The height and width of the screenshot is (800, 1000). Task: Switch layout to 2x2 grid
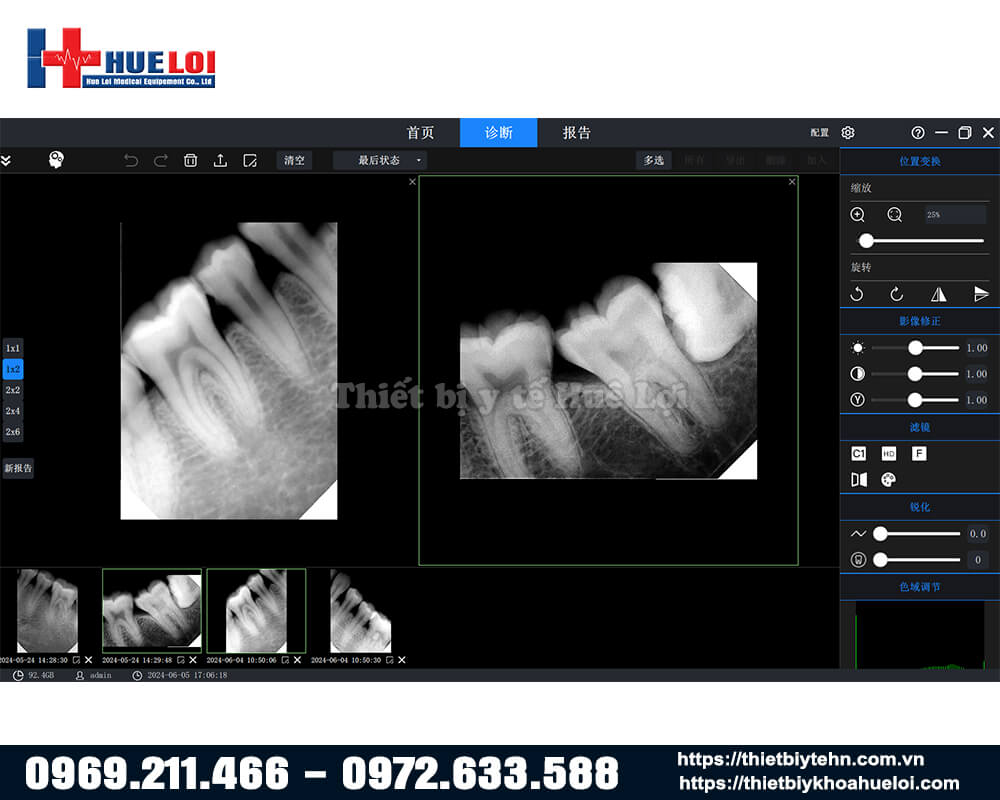[13, 390]
